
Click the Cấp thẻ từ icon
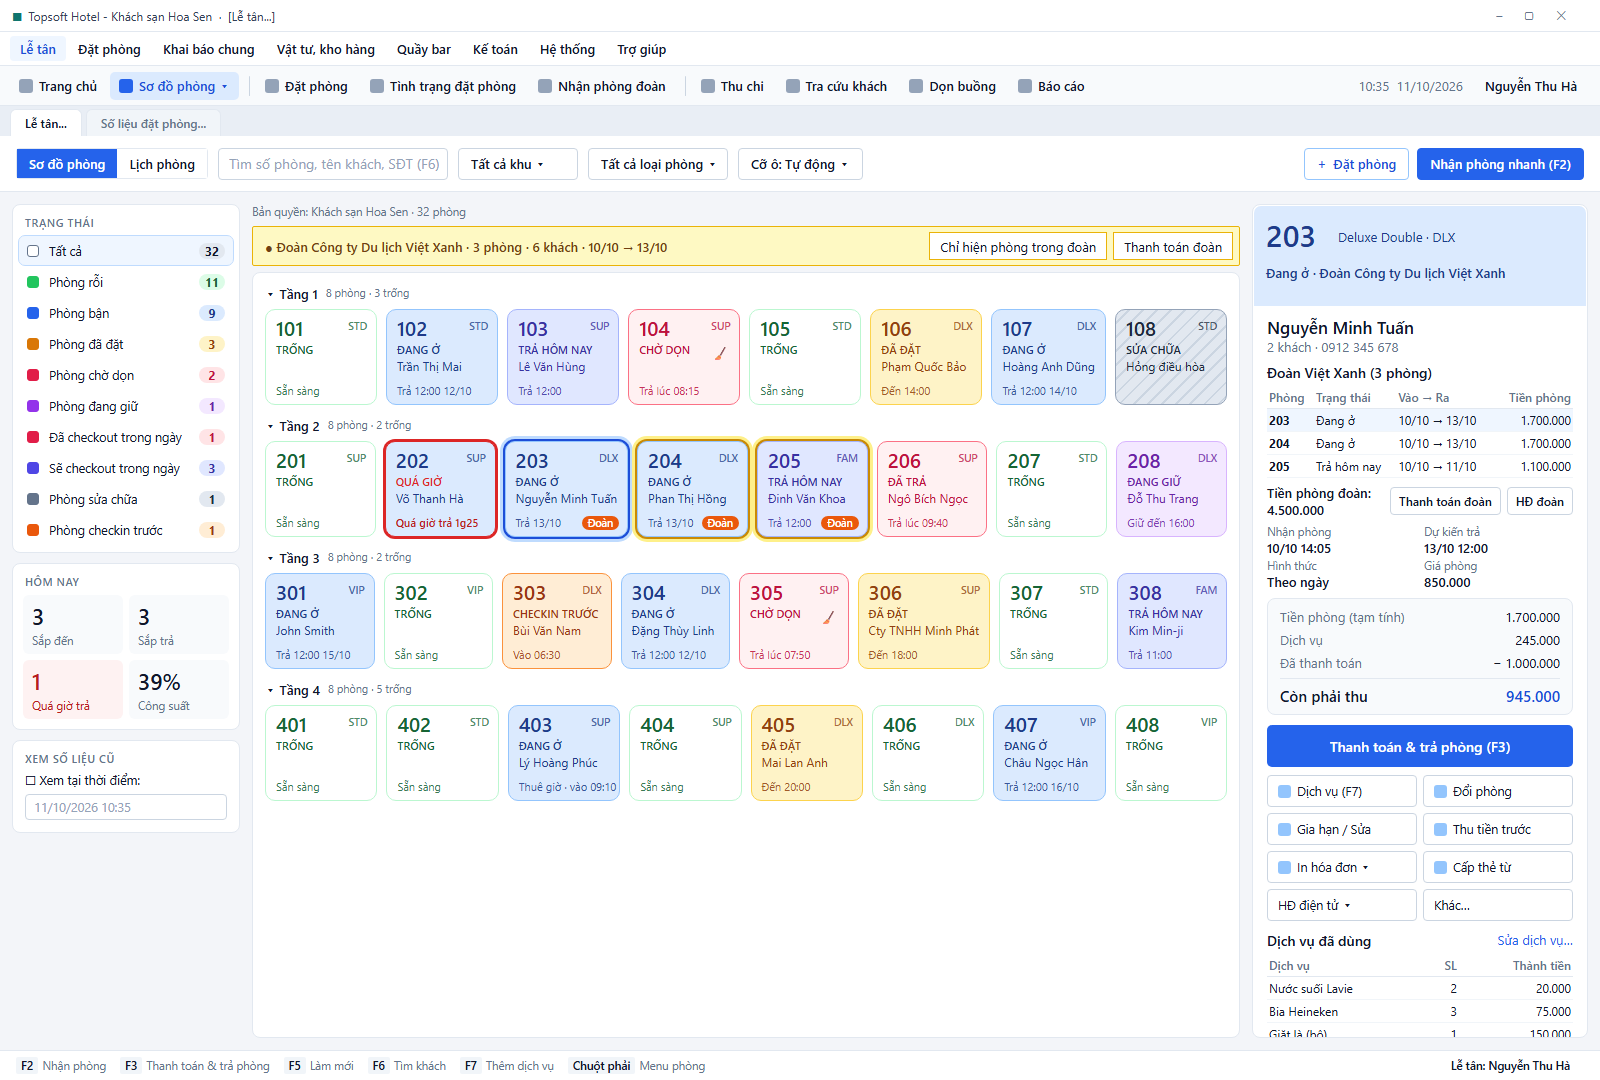1441,867
